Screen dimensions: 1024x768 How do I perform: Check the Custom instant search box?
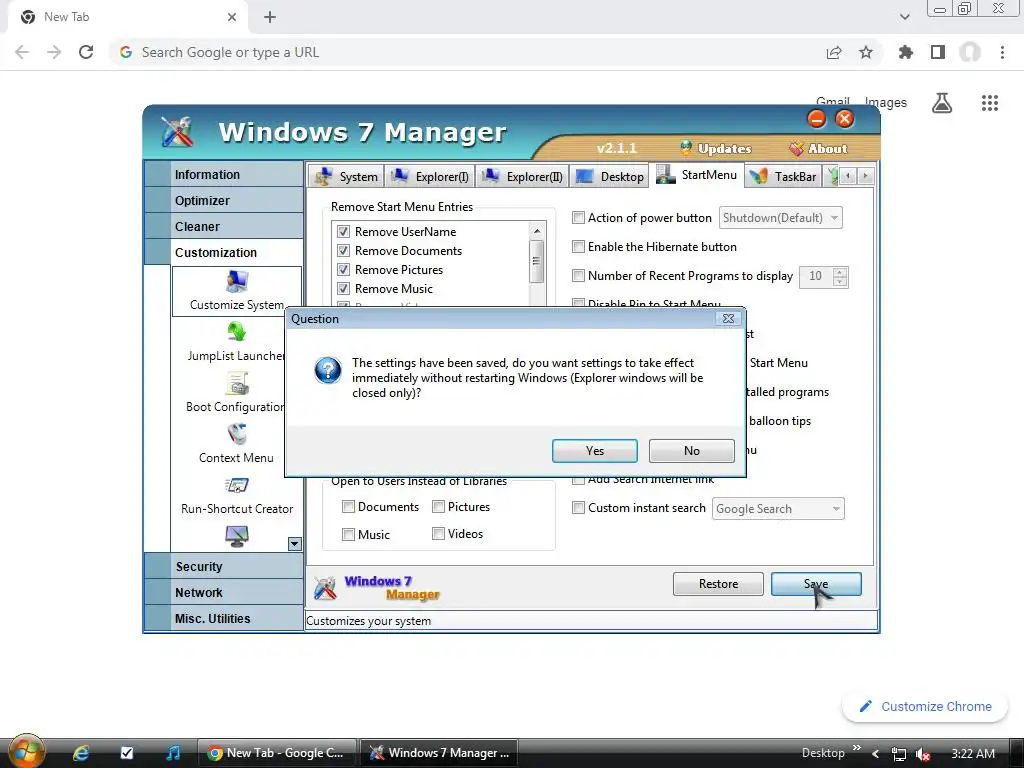(x=578, y=507)
